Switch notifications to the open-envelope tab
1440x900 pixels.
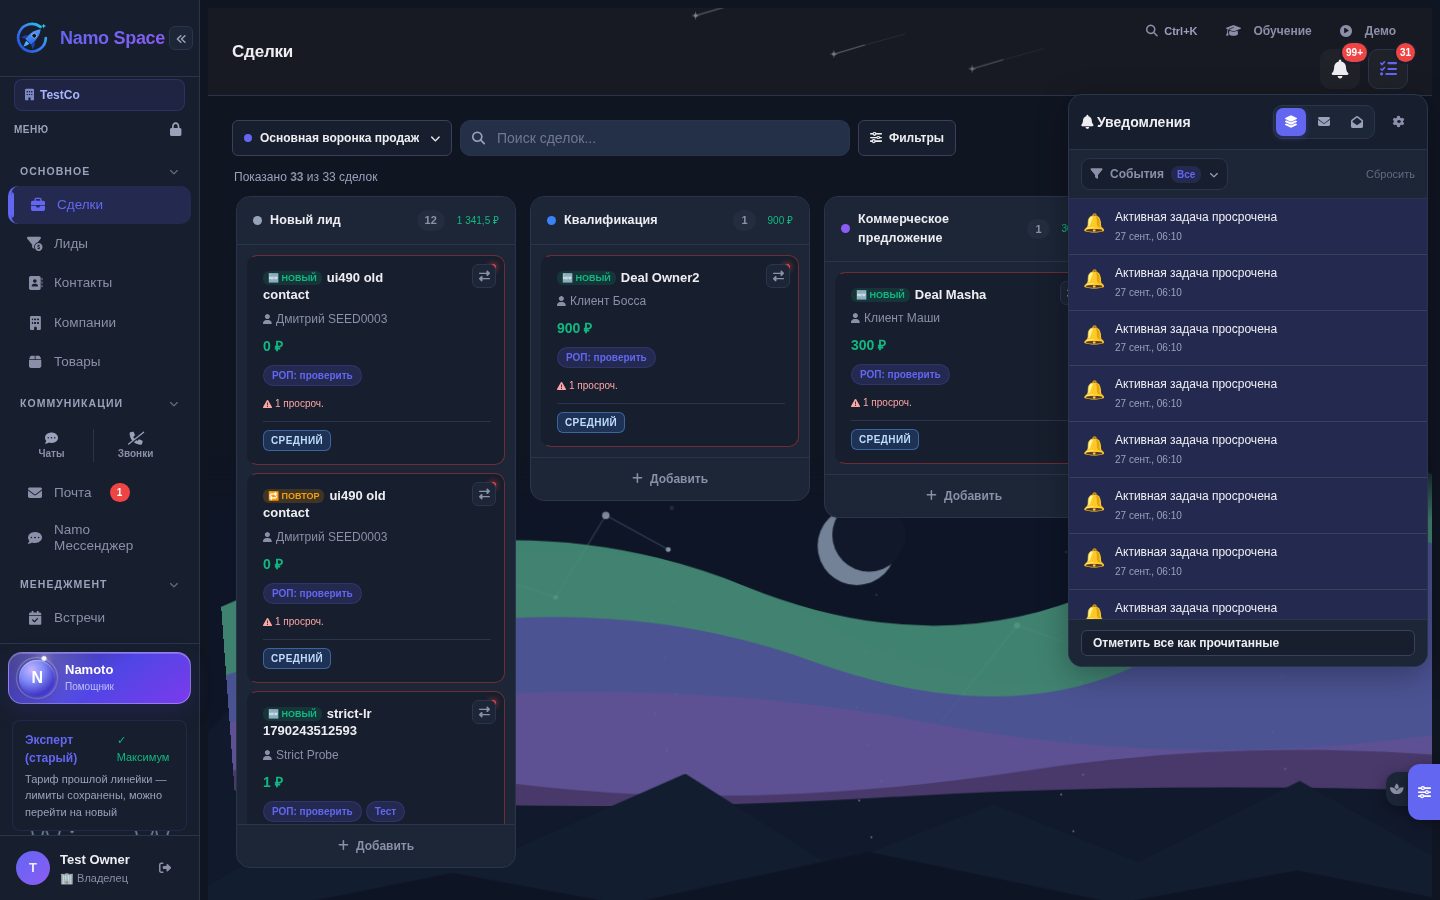tap(1357, 122)
